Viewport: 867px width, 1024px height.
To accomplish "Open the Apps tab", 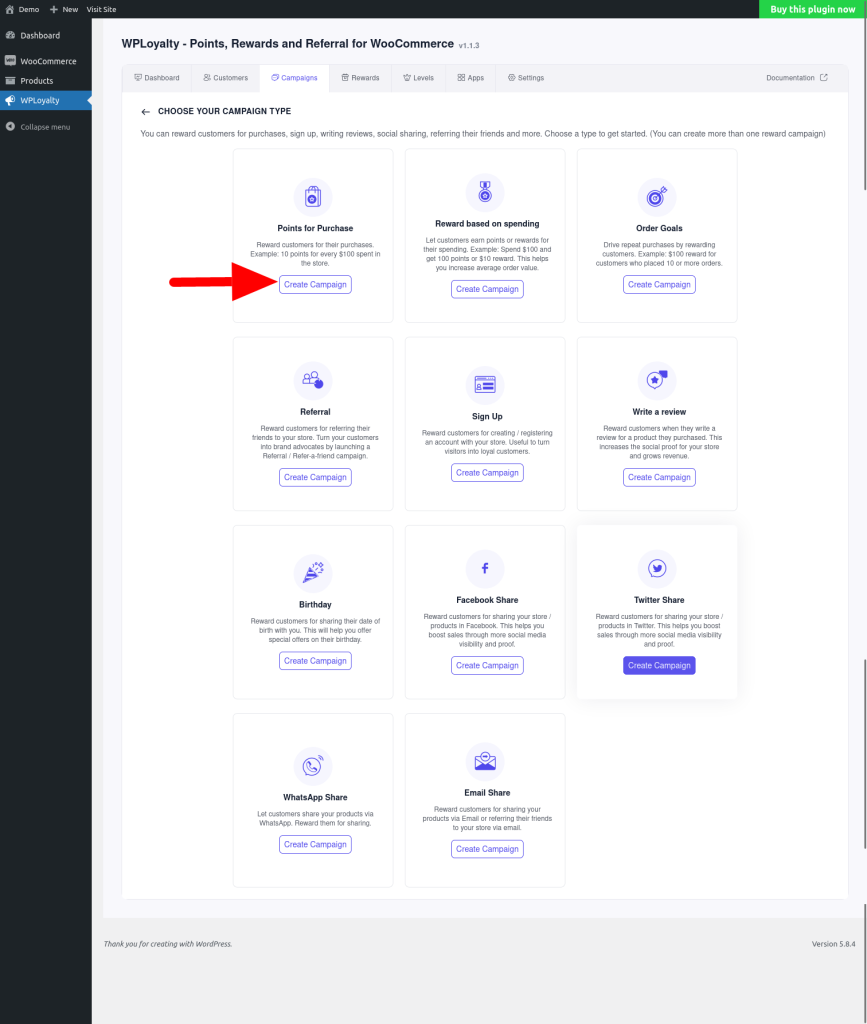I will (x=471, y=78).
